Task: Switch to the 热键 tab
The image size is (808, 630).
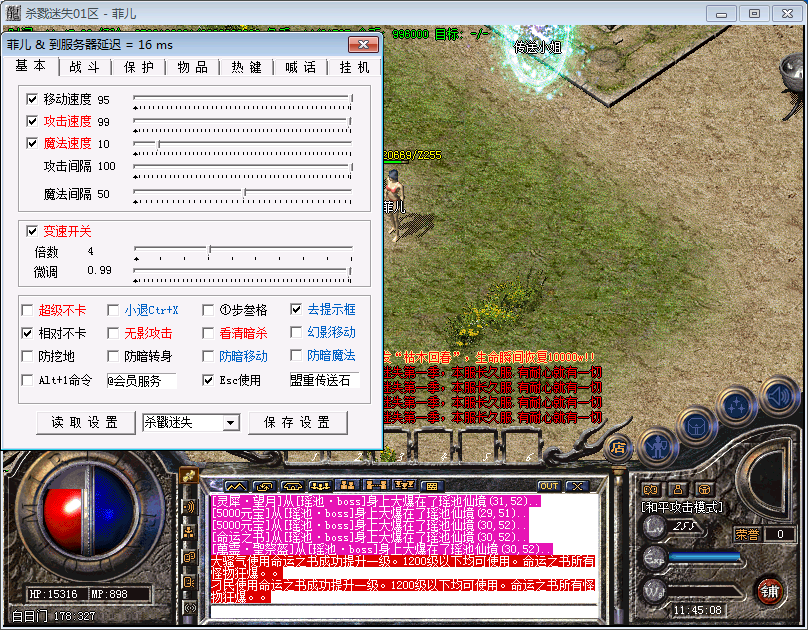Action: pos(246,67)
